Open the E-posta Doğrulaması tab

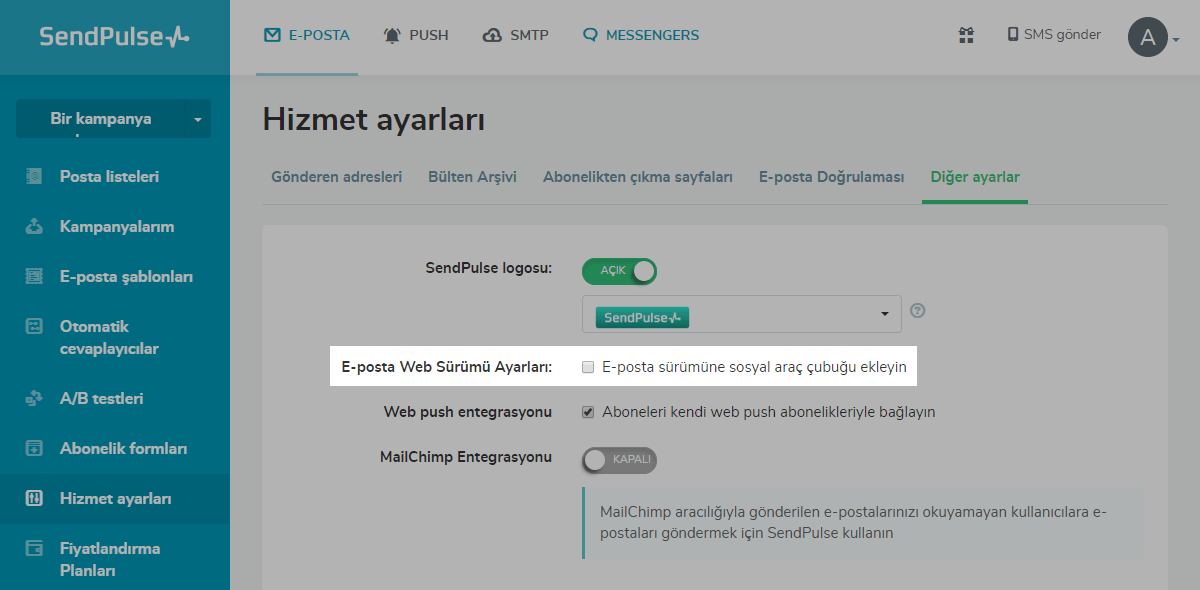[831, 177]
